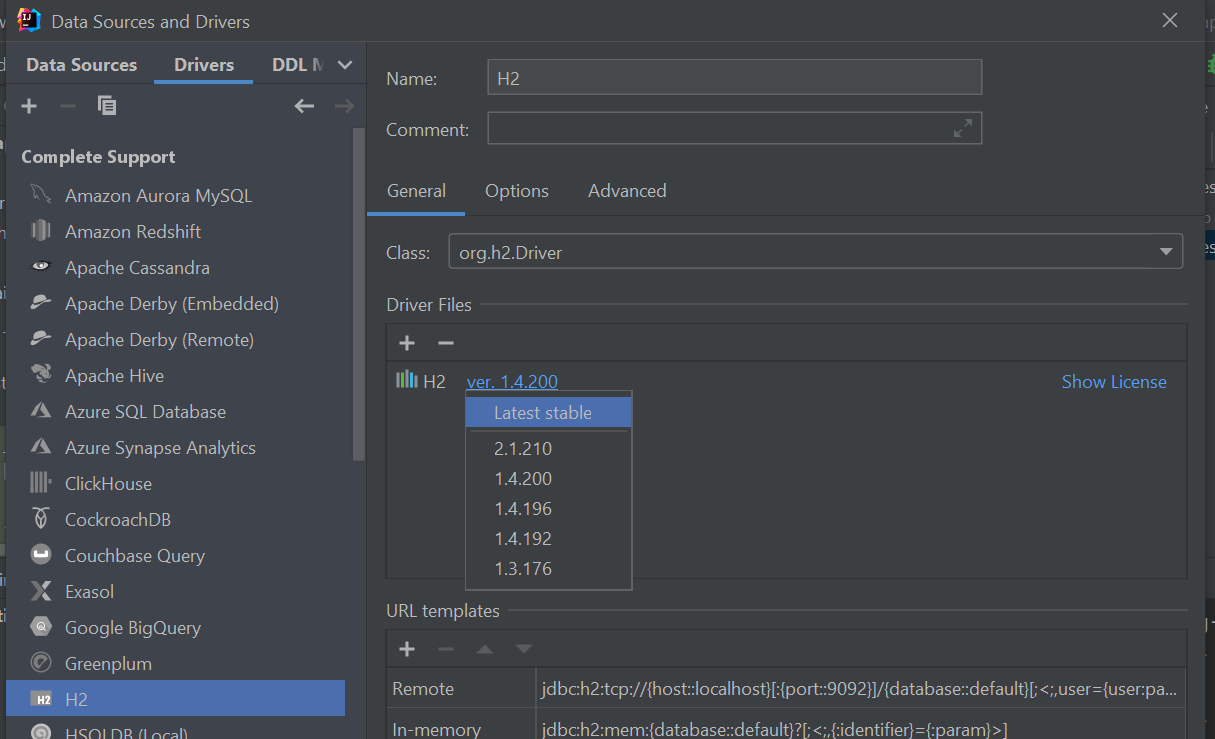Click the Couchbase Query icon
This screenshot has height=739, width=1215.
click(x=41, y=555)
